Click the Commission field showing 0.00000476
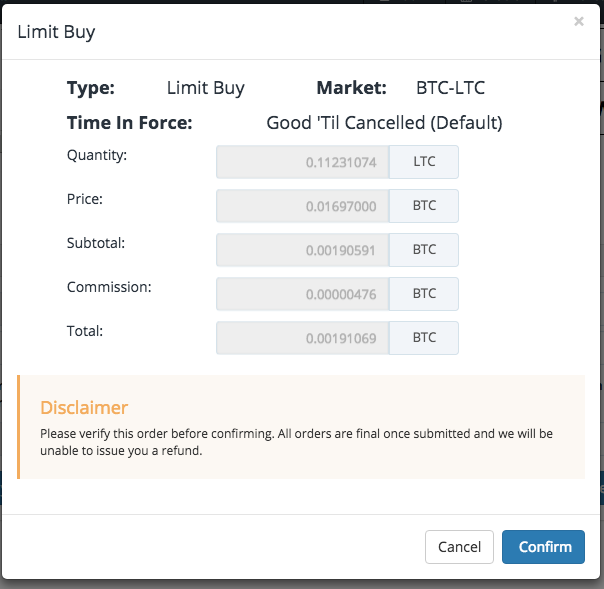604x589 pixels. tap(303, 294)
